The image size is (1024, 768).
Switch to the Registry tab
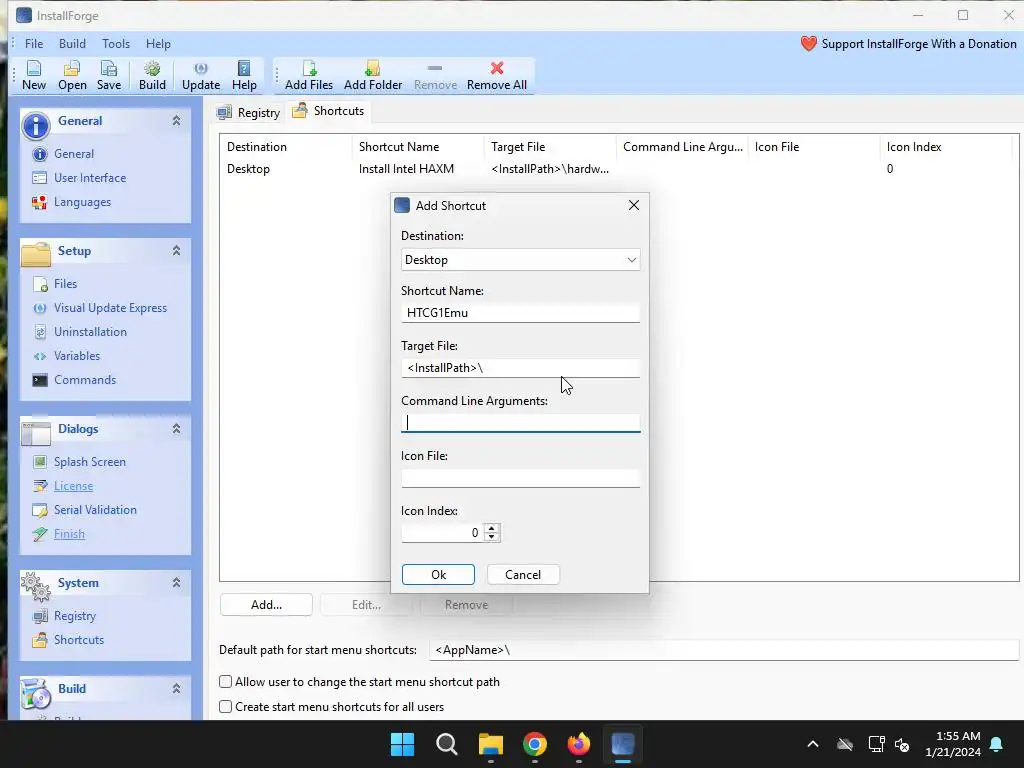pyautogui.click(x=249, y=112)
